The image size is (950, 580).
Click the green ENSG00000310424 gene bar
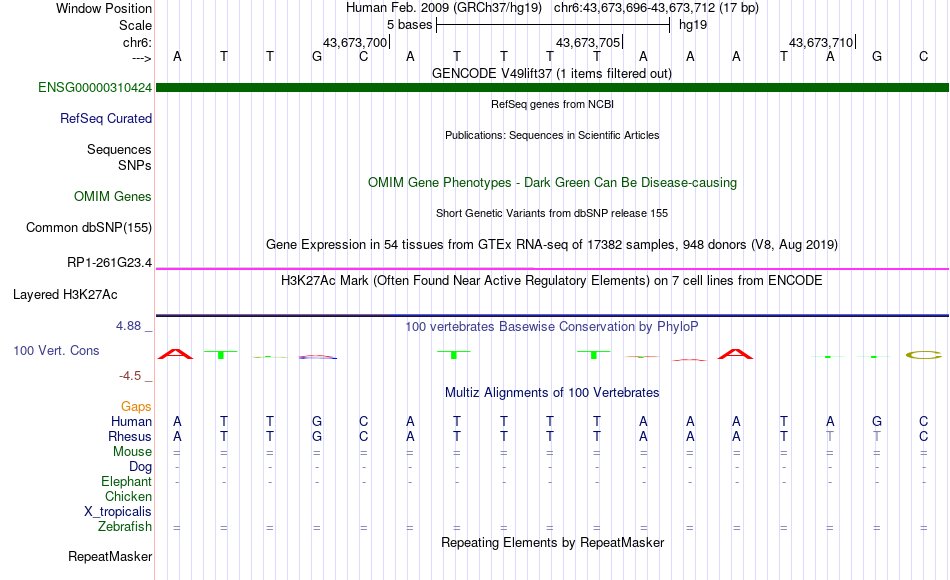(552, 87)
